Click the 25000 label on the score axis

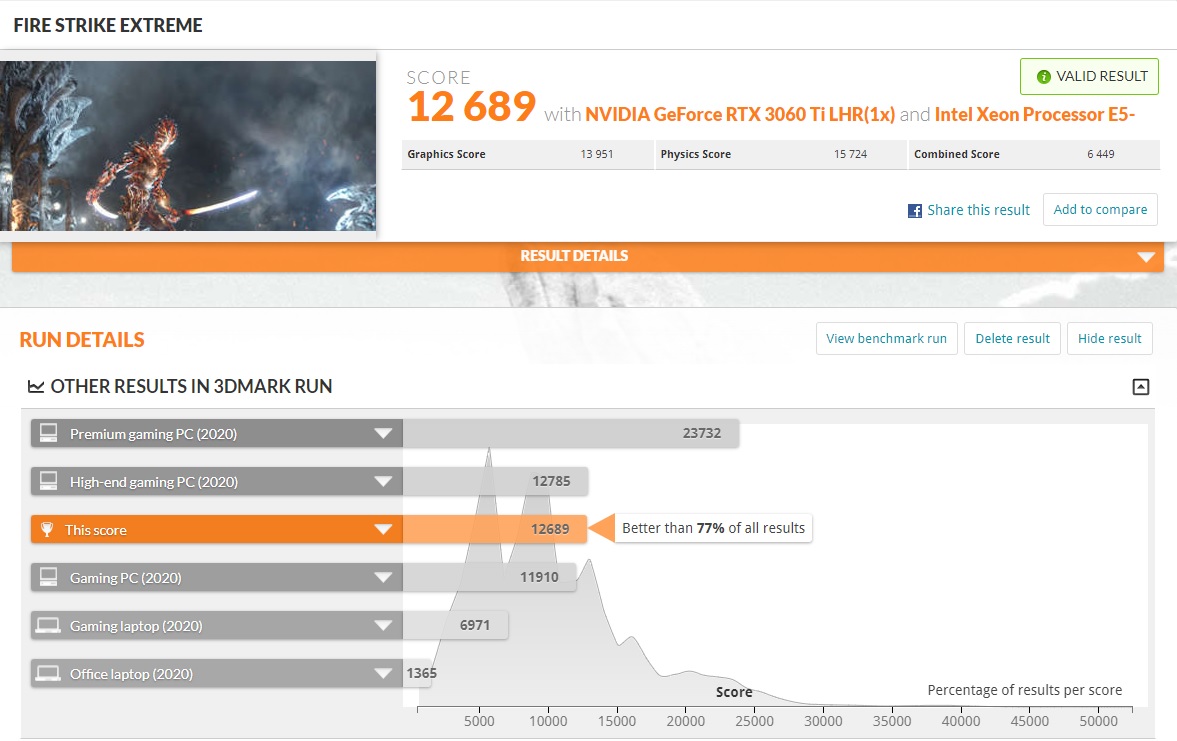tap(754, 721)
